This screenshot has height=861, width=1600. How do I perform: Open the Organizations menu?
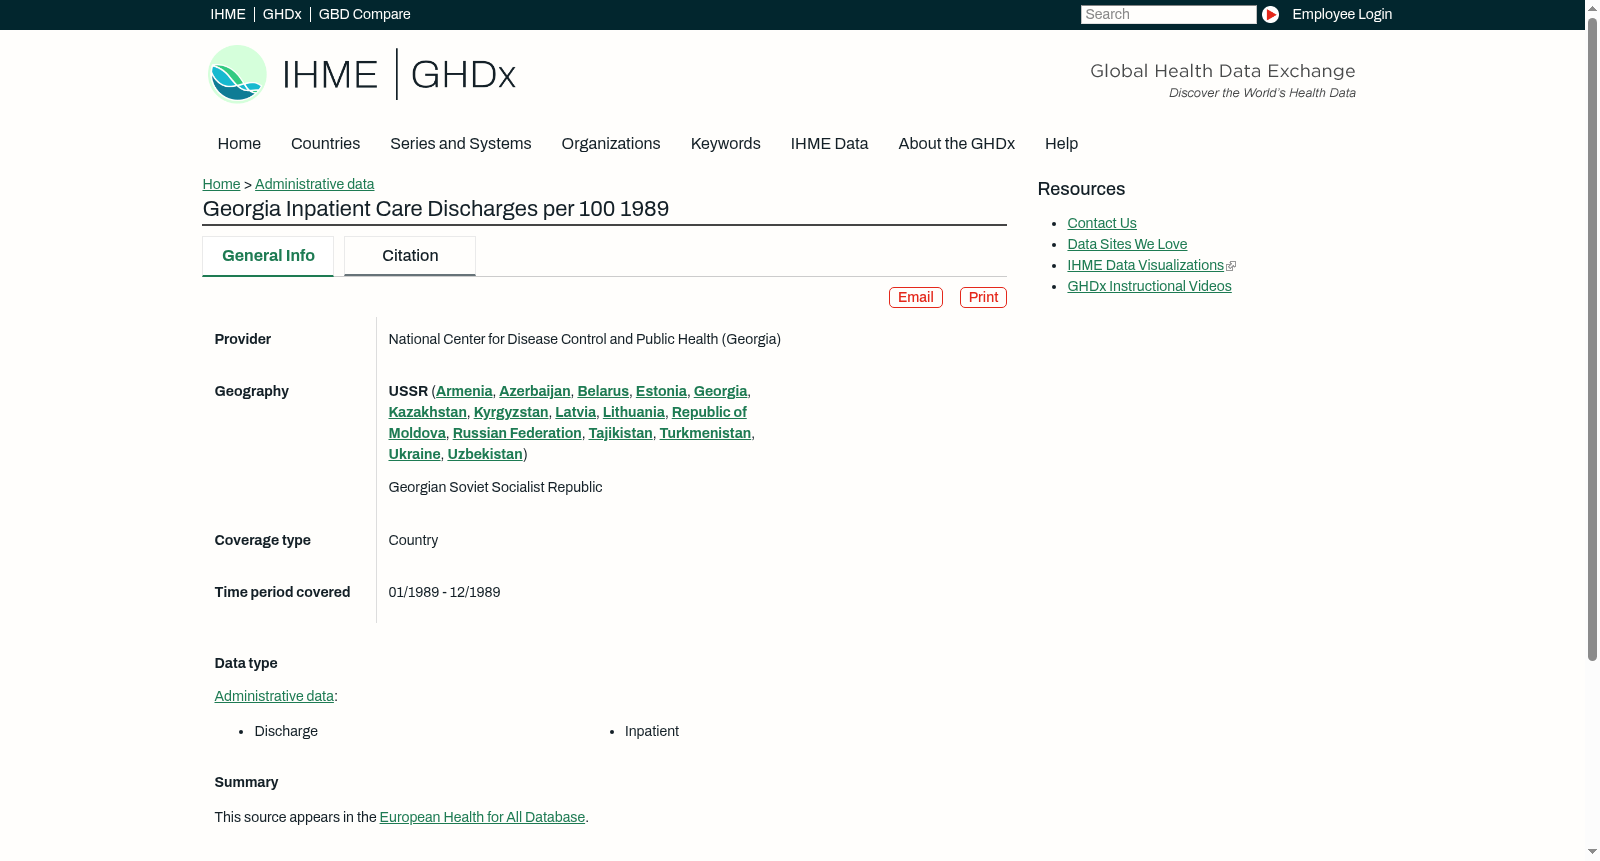pos(611,144)
